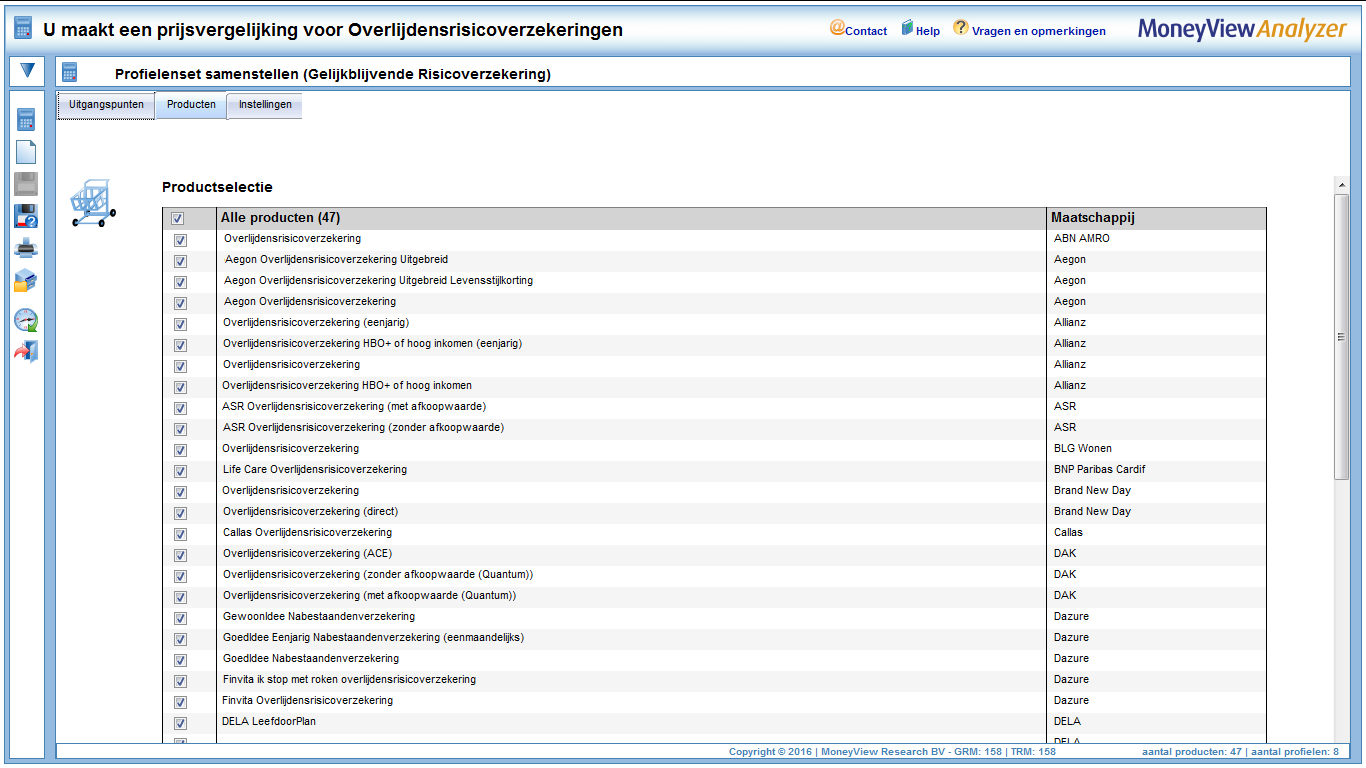Click Overlijdensrisicoverzekering HBO+ of hoog inkomen (eenjarig)
The height and width of the screenshot is (768, 1366).
point(372,343)
